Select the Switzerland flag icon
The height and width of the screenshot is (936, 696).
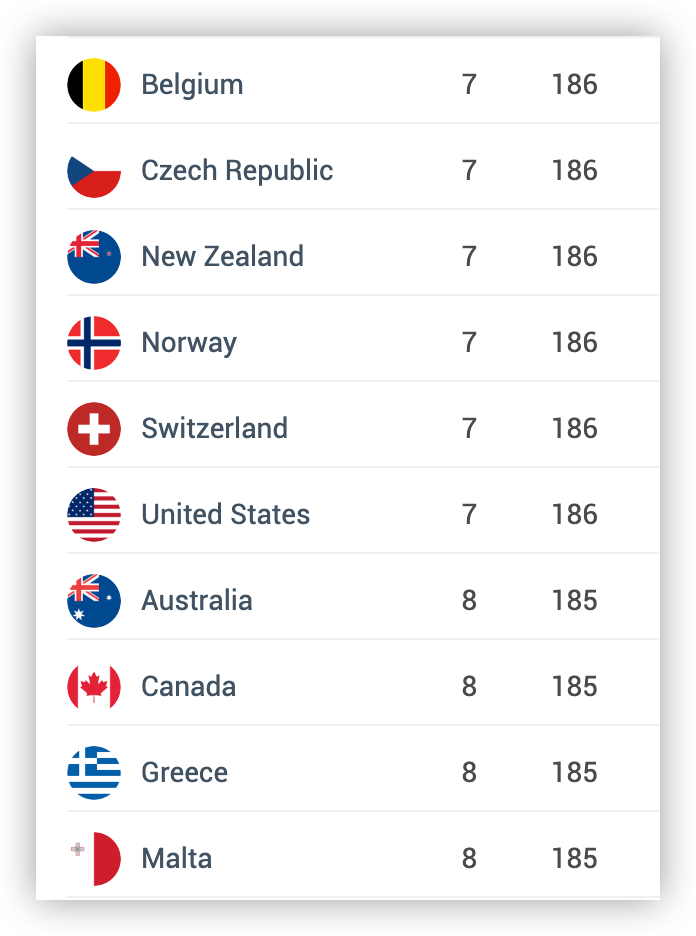pos(94,429)
